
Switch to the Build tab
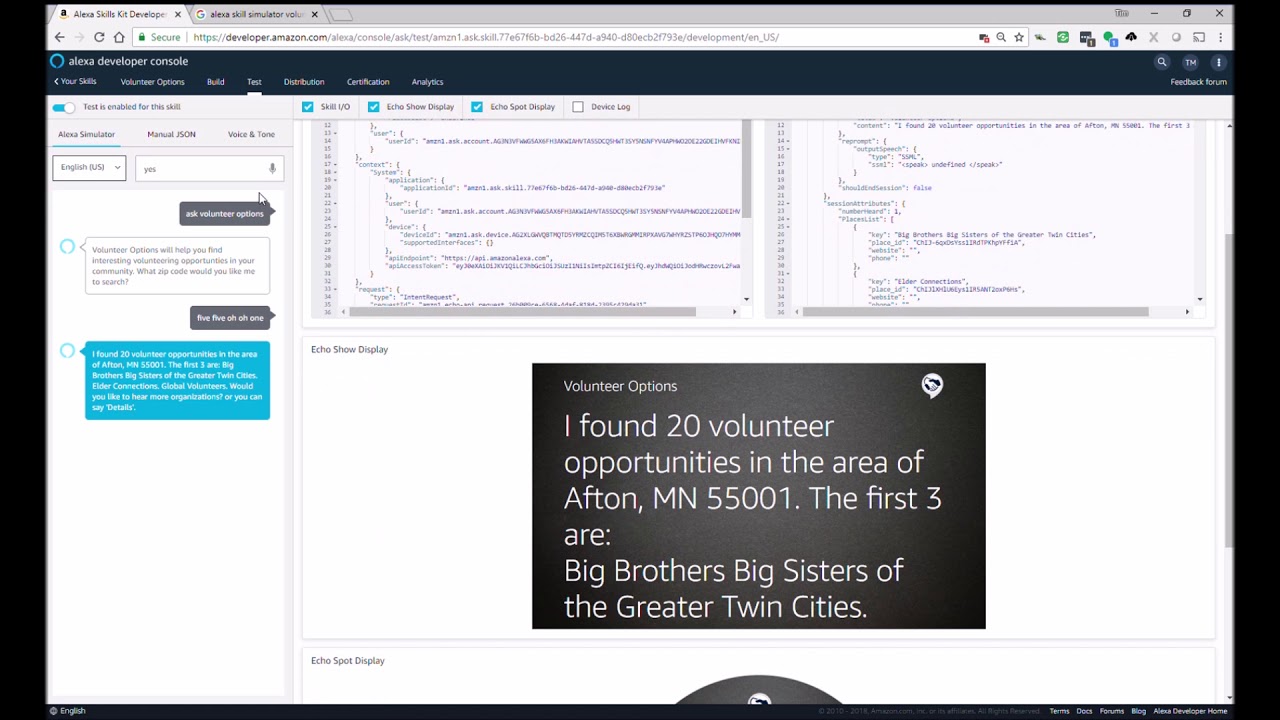pos(215,82)
